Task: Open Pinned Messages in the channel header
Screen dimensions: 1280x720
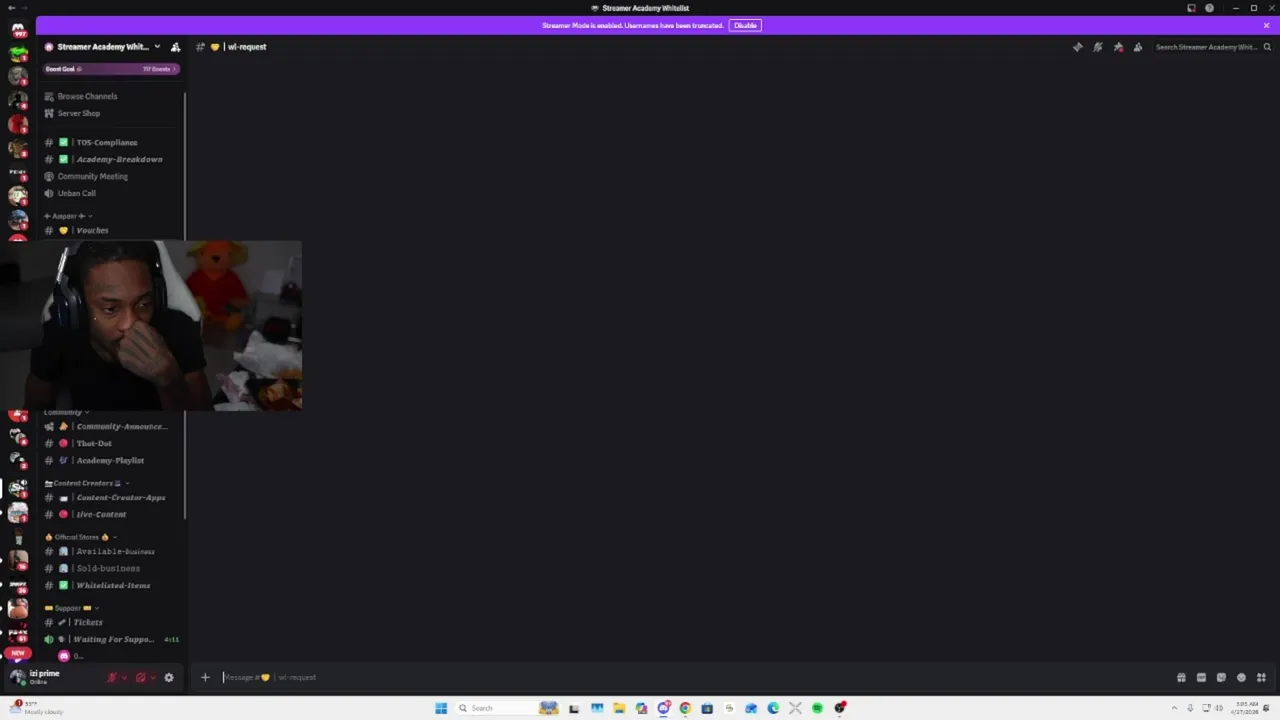Action: tap(1118, 47)
